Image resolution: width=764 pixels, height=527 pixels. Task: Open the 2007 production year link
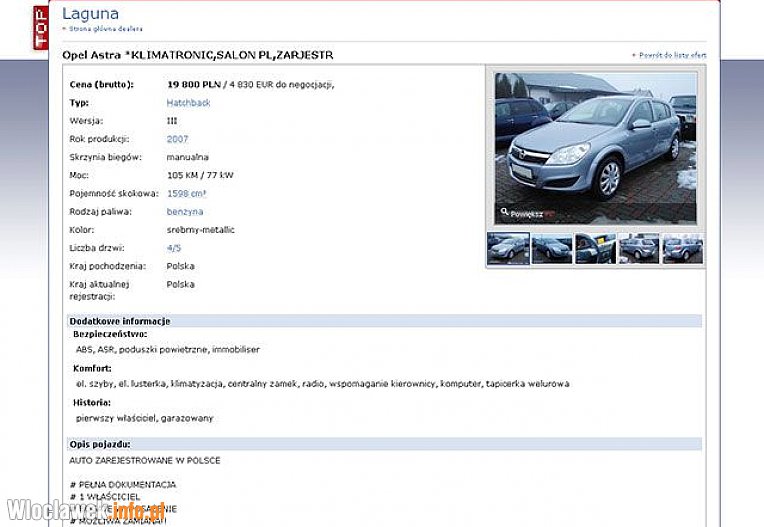pyautogui.click(x=177, y=139)
